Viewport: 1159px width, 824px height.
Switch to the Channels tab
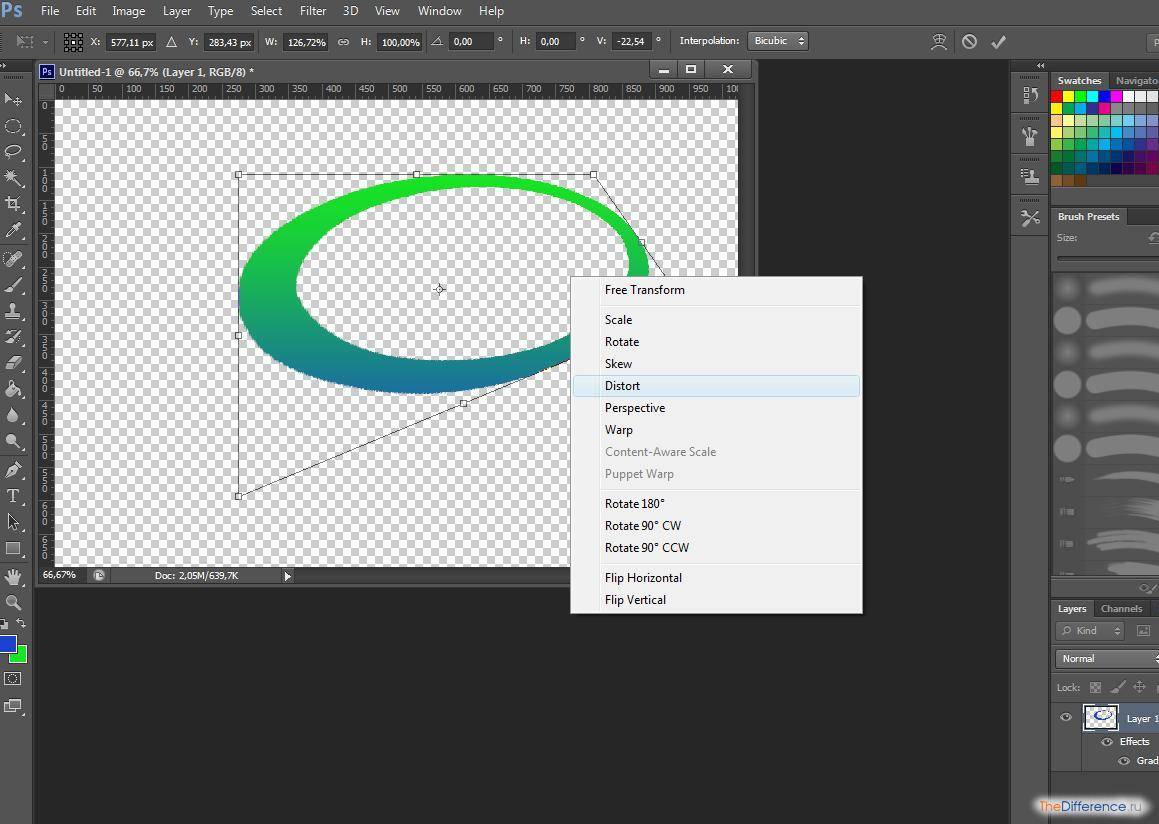[1121, 608]
